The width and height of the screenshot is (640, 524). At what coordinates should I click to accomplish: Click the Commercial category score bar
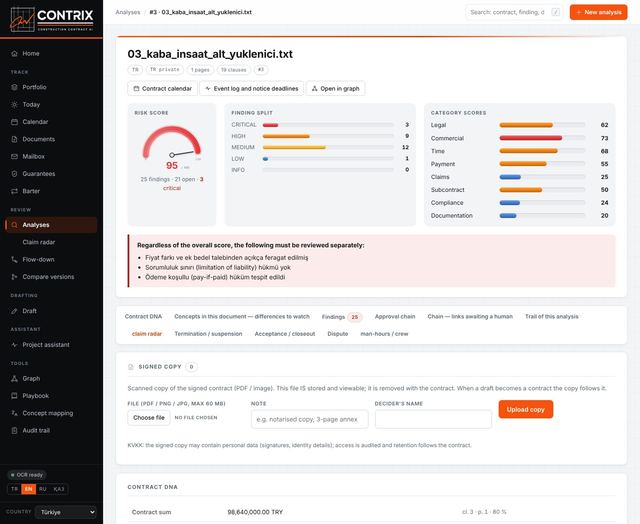542,138
